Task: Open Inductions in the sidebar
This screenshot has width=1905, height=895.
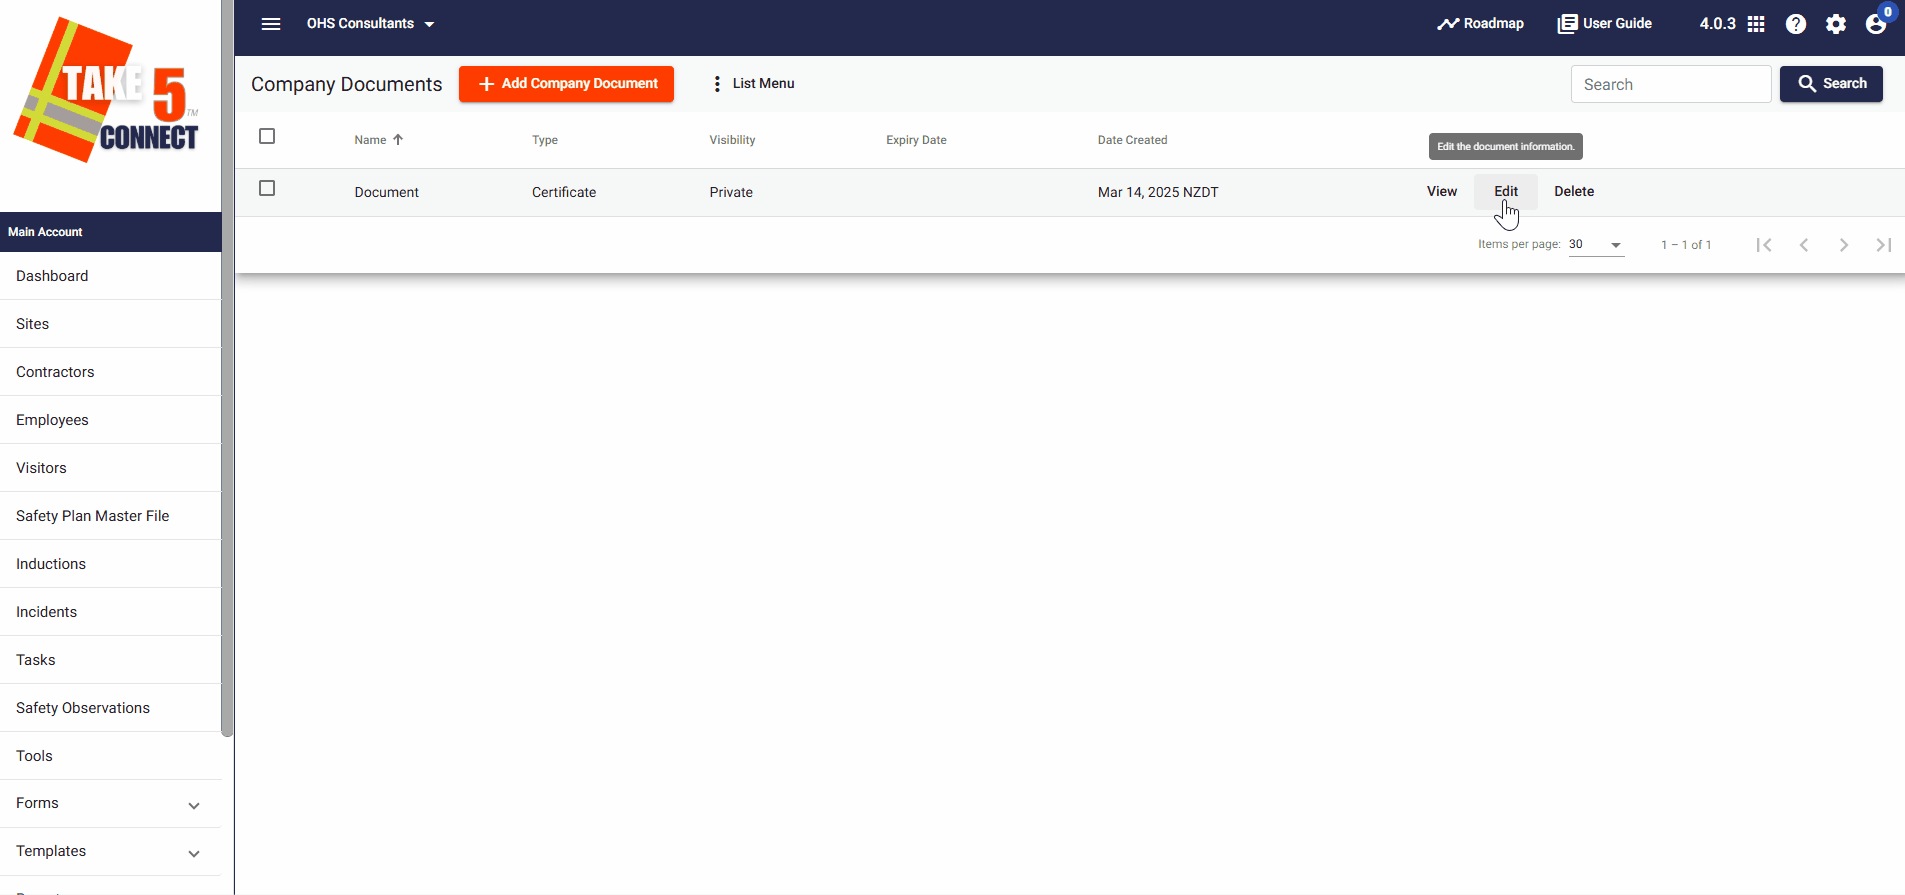Action: click(x=110, y=564)
